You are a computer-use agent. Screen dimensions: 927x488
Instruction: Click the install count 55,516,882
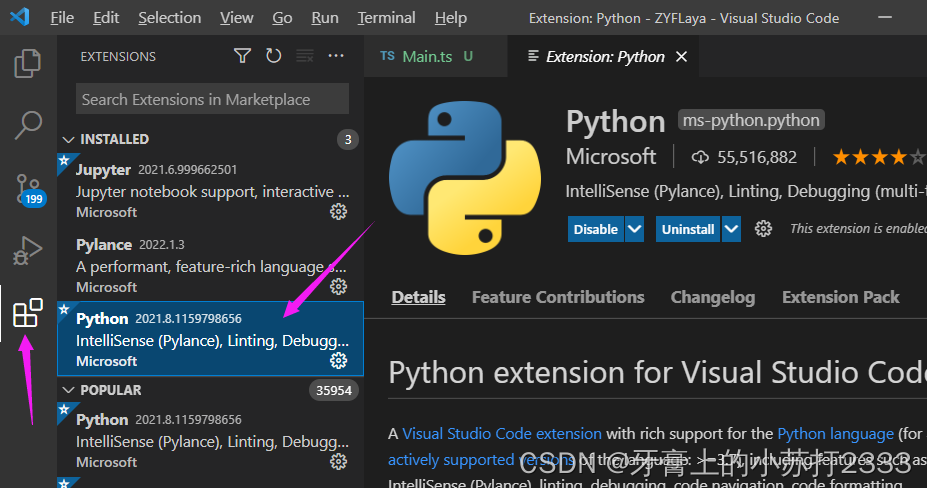757,157
